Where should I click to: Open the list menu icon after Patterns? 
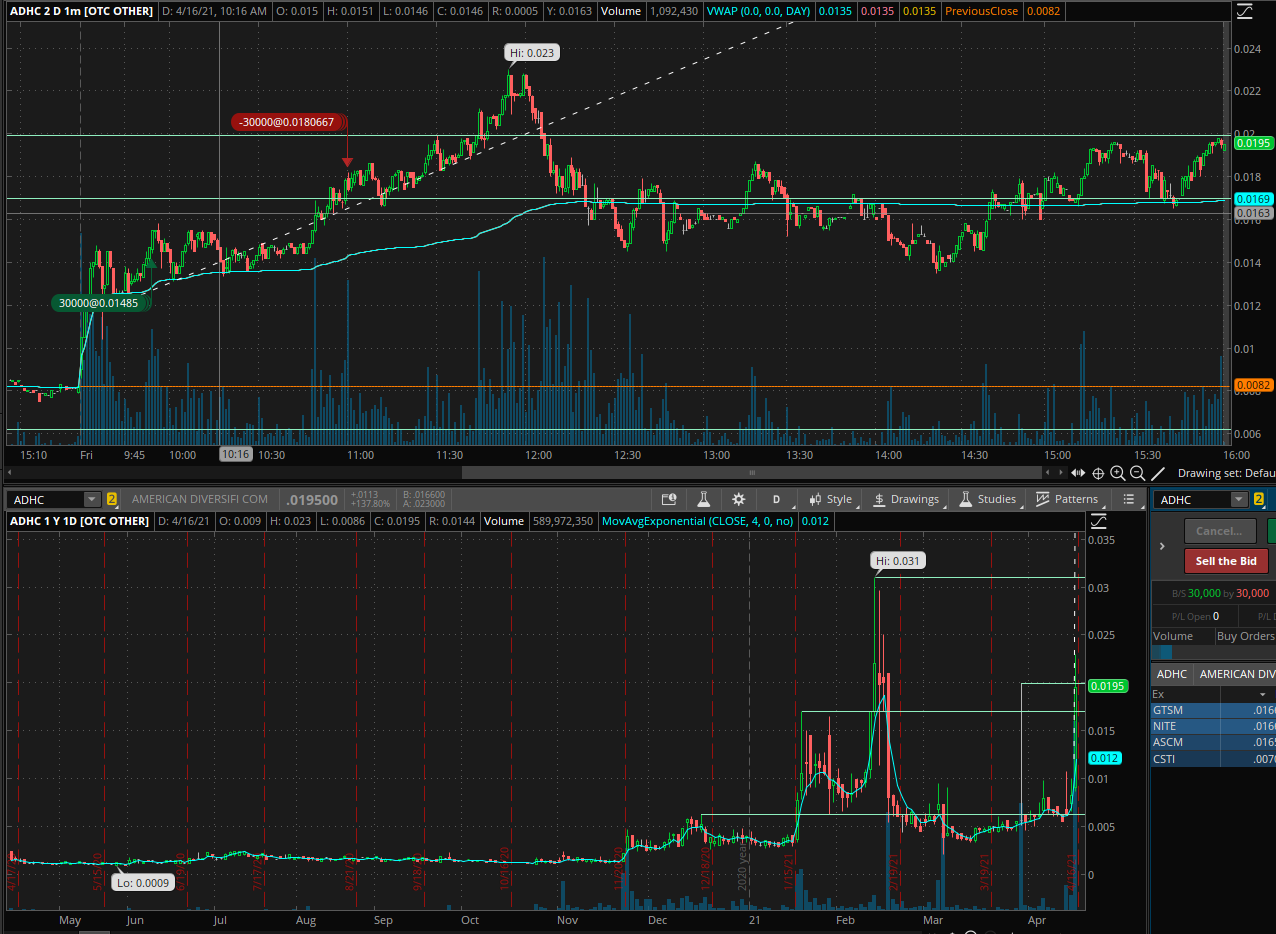point(1129,499)
